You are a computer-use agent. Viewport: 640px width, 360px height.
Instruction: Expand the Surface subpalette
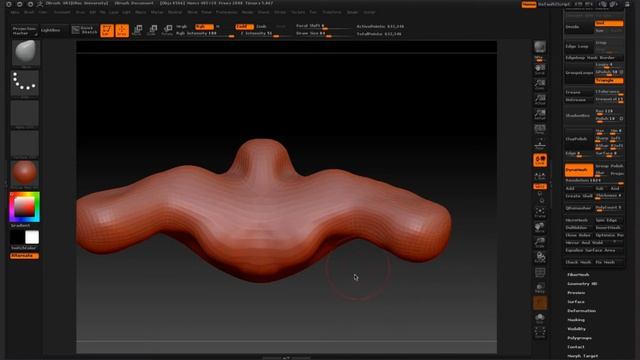click(x=576, y=302)
